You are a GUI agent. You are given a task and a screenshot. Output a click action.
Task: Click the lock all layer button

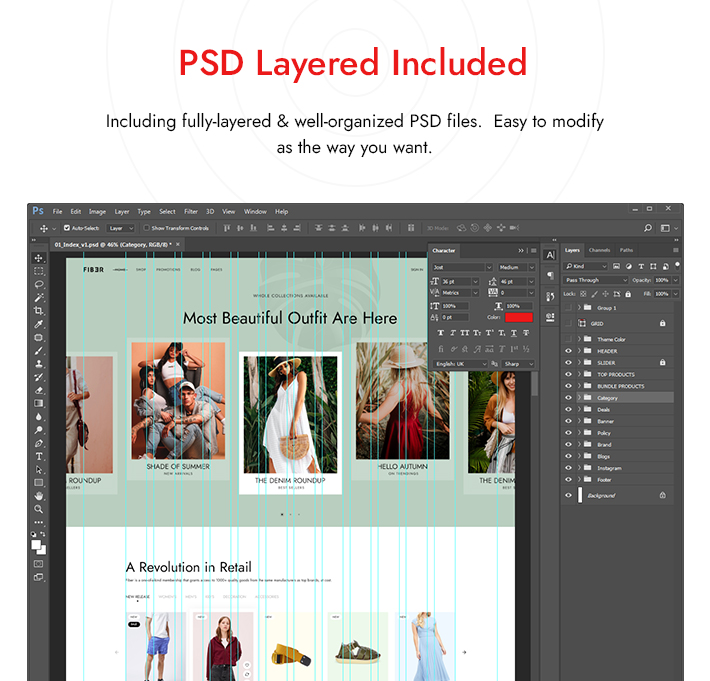click(x=628, y=294)
